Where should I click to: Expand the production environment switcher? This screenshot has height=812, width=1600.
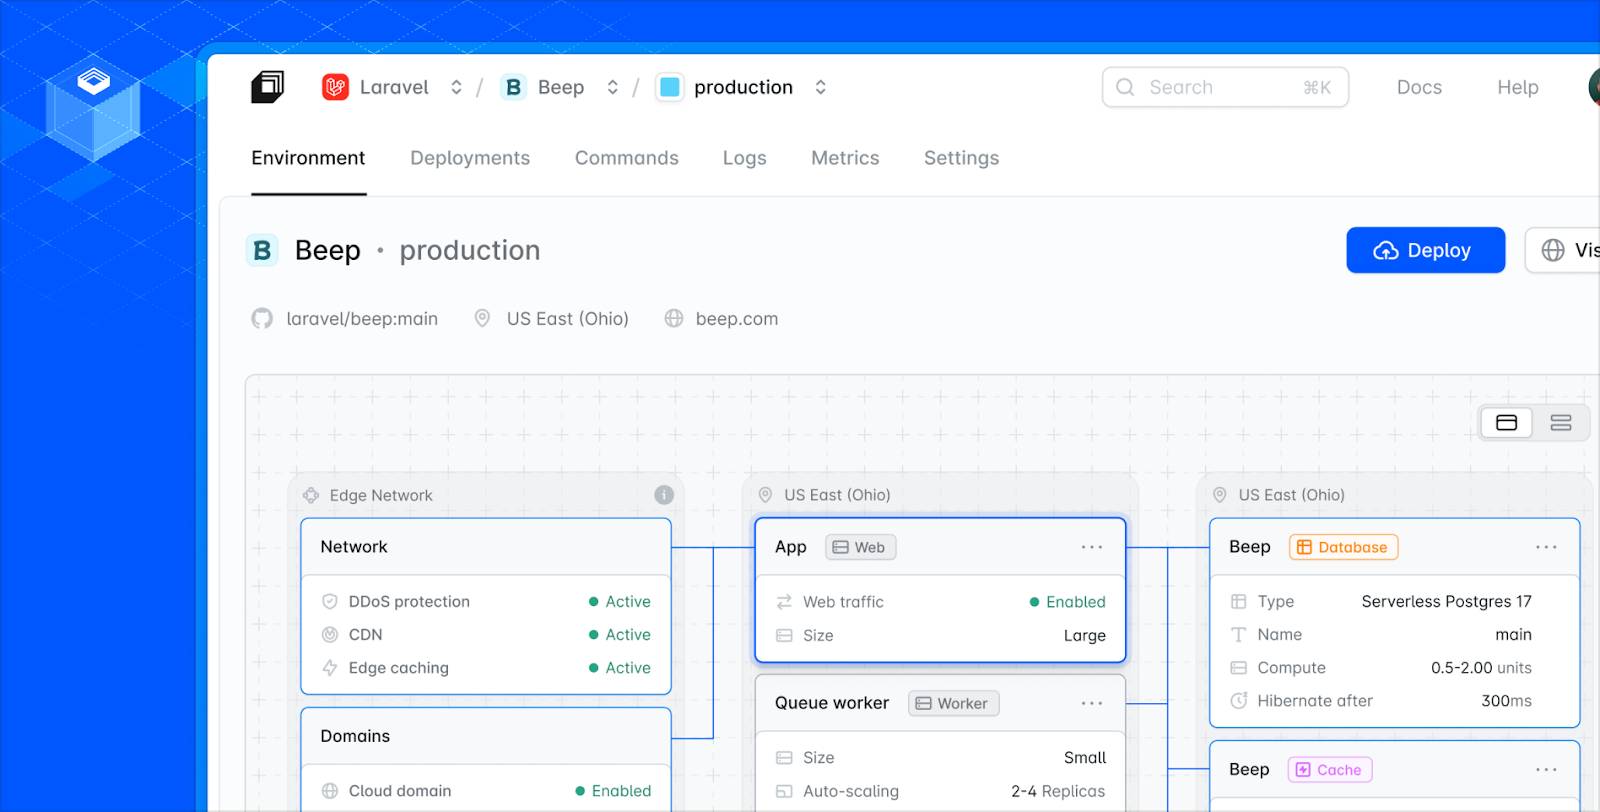[x=820, y=87]
